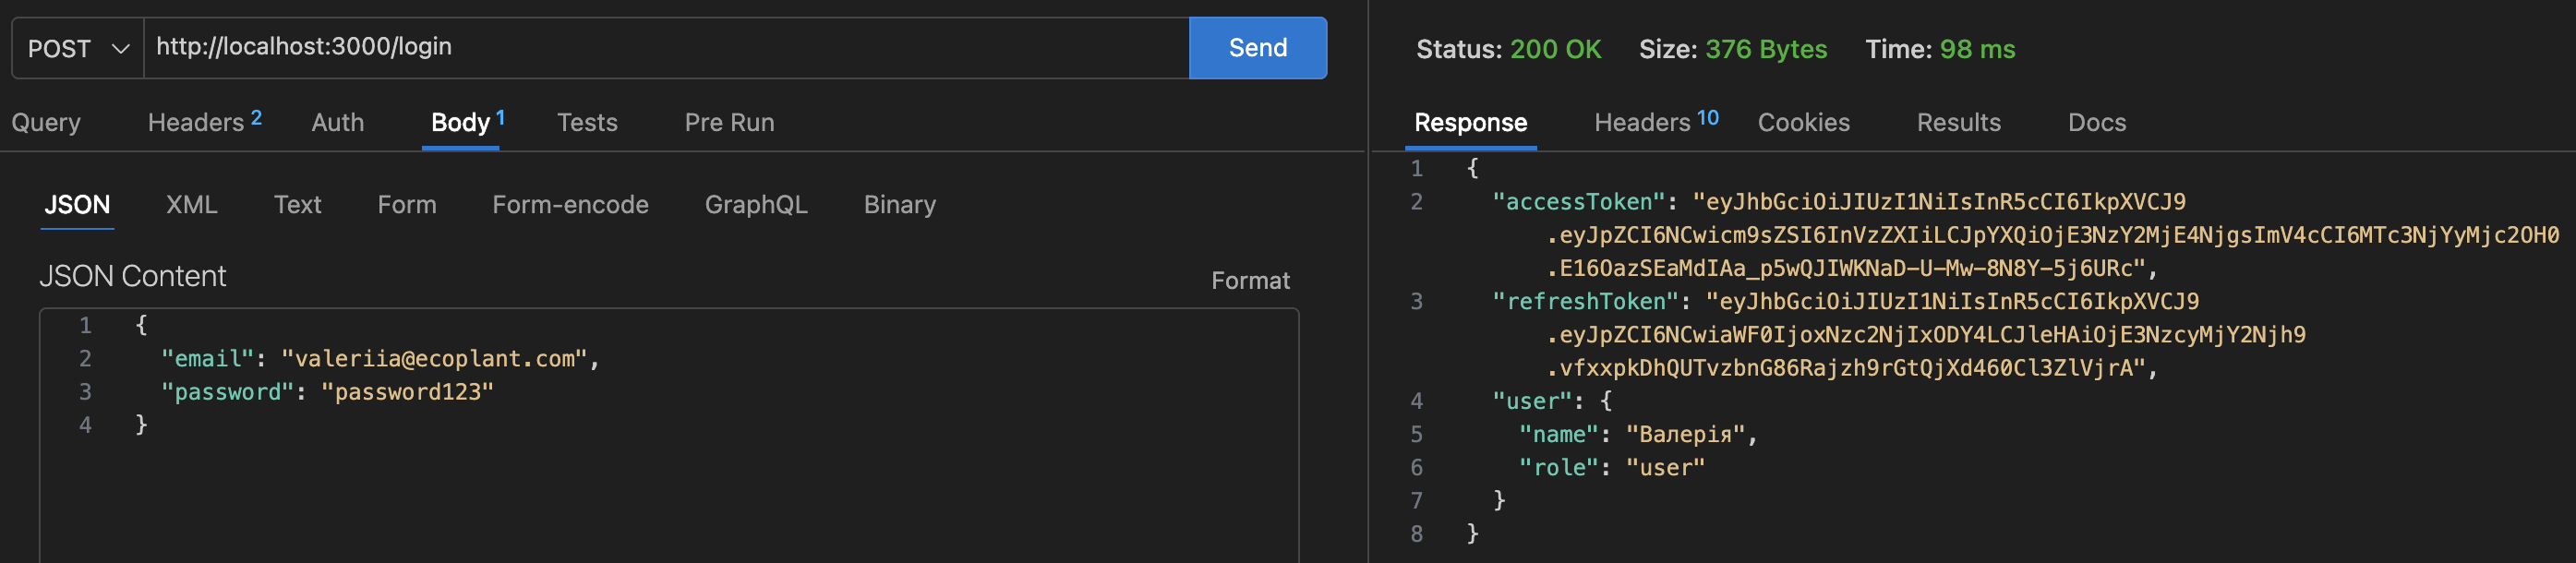Switch to the Query tab
The width and height of the screenshot is (2576, 563).
(46, 122)
